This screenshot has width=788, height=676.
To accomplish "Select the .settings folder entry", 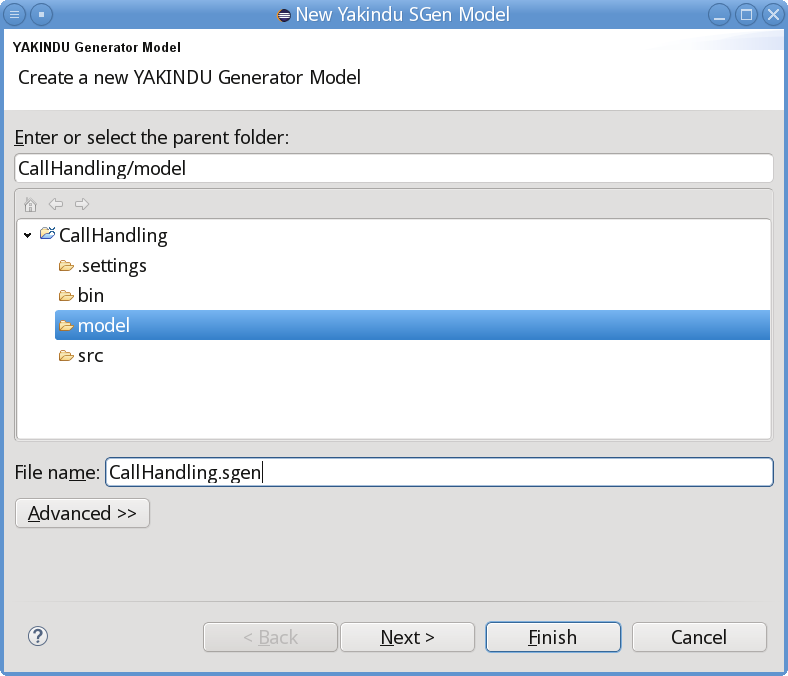I will (x=103, y=265).
